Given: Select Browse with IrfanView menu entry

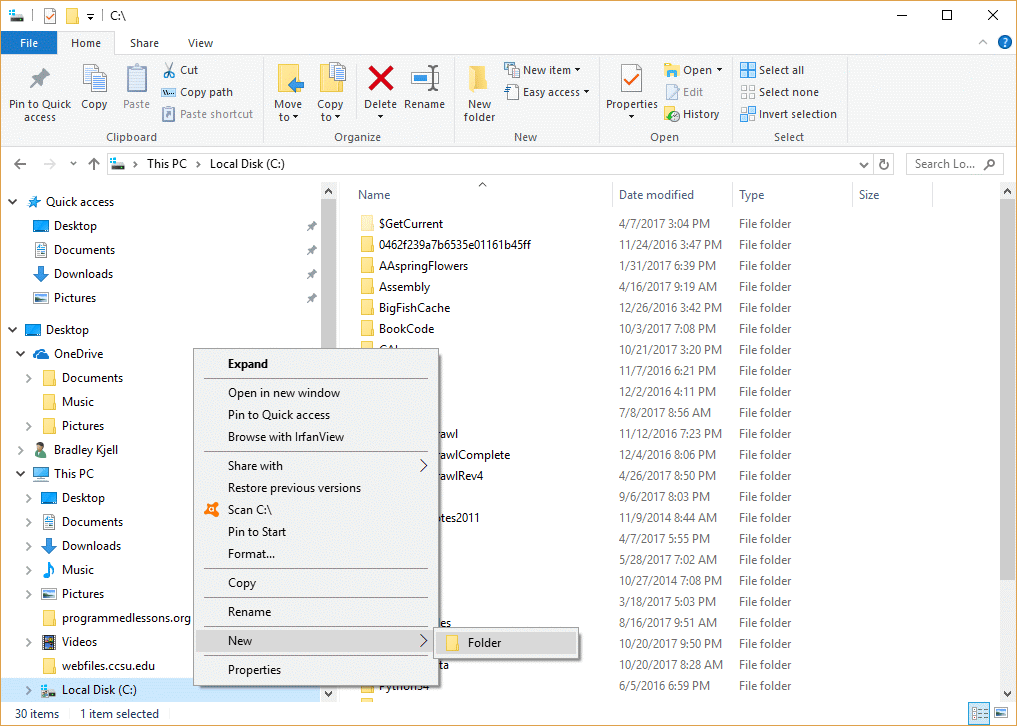Looking at the screenshot, I should pos(316,437).
